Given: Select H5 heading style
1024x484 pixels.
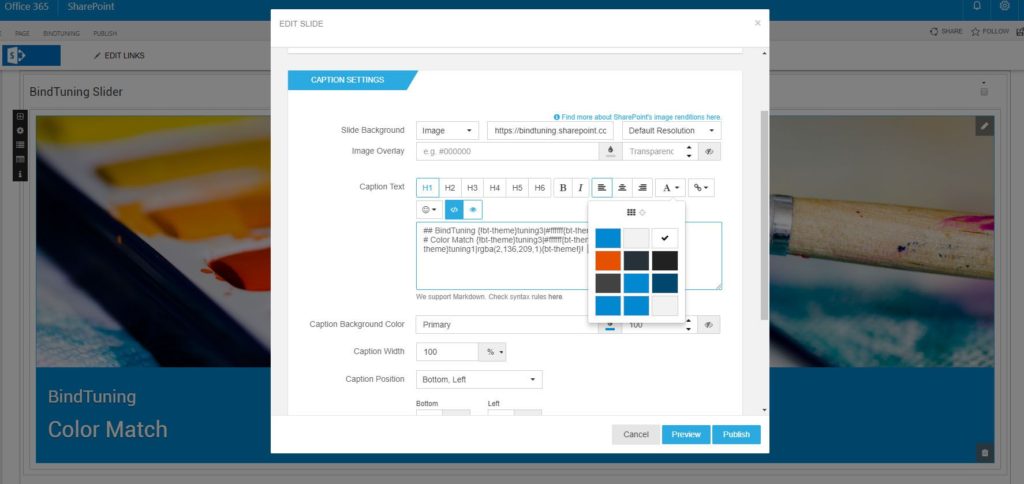Looking at the screenshot, I should point(517,188).
